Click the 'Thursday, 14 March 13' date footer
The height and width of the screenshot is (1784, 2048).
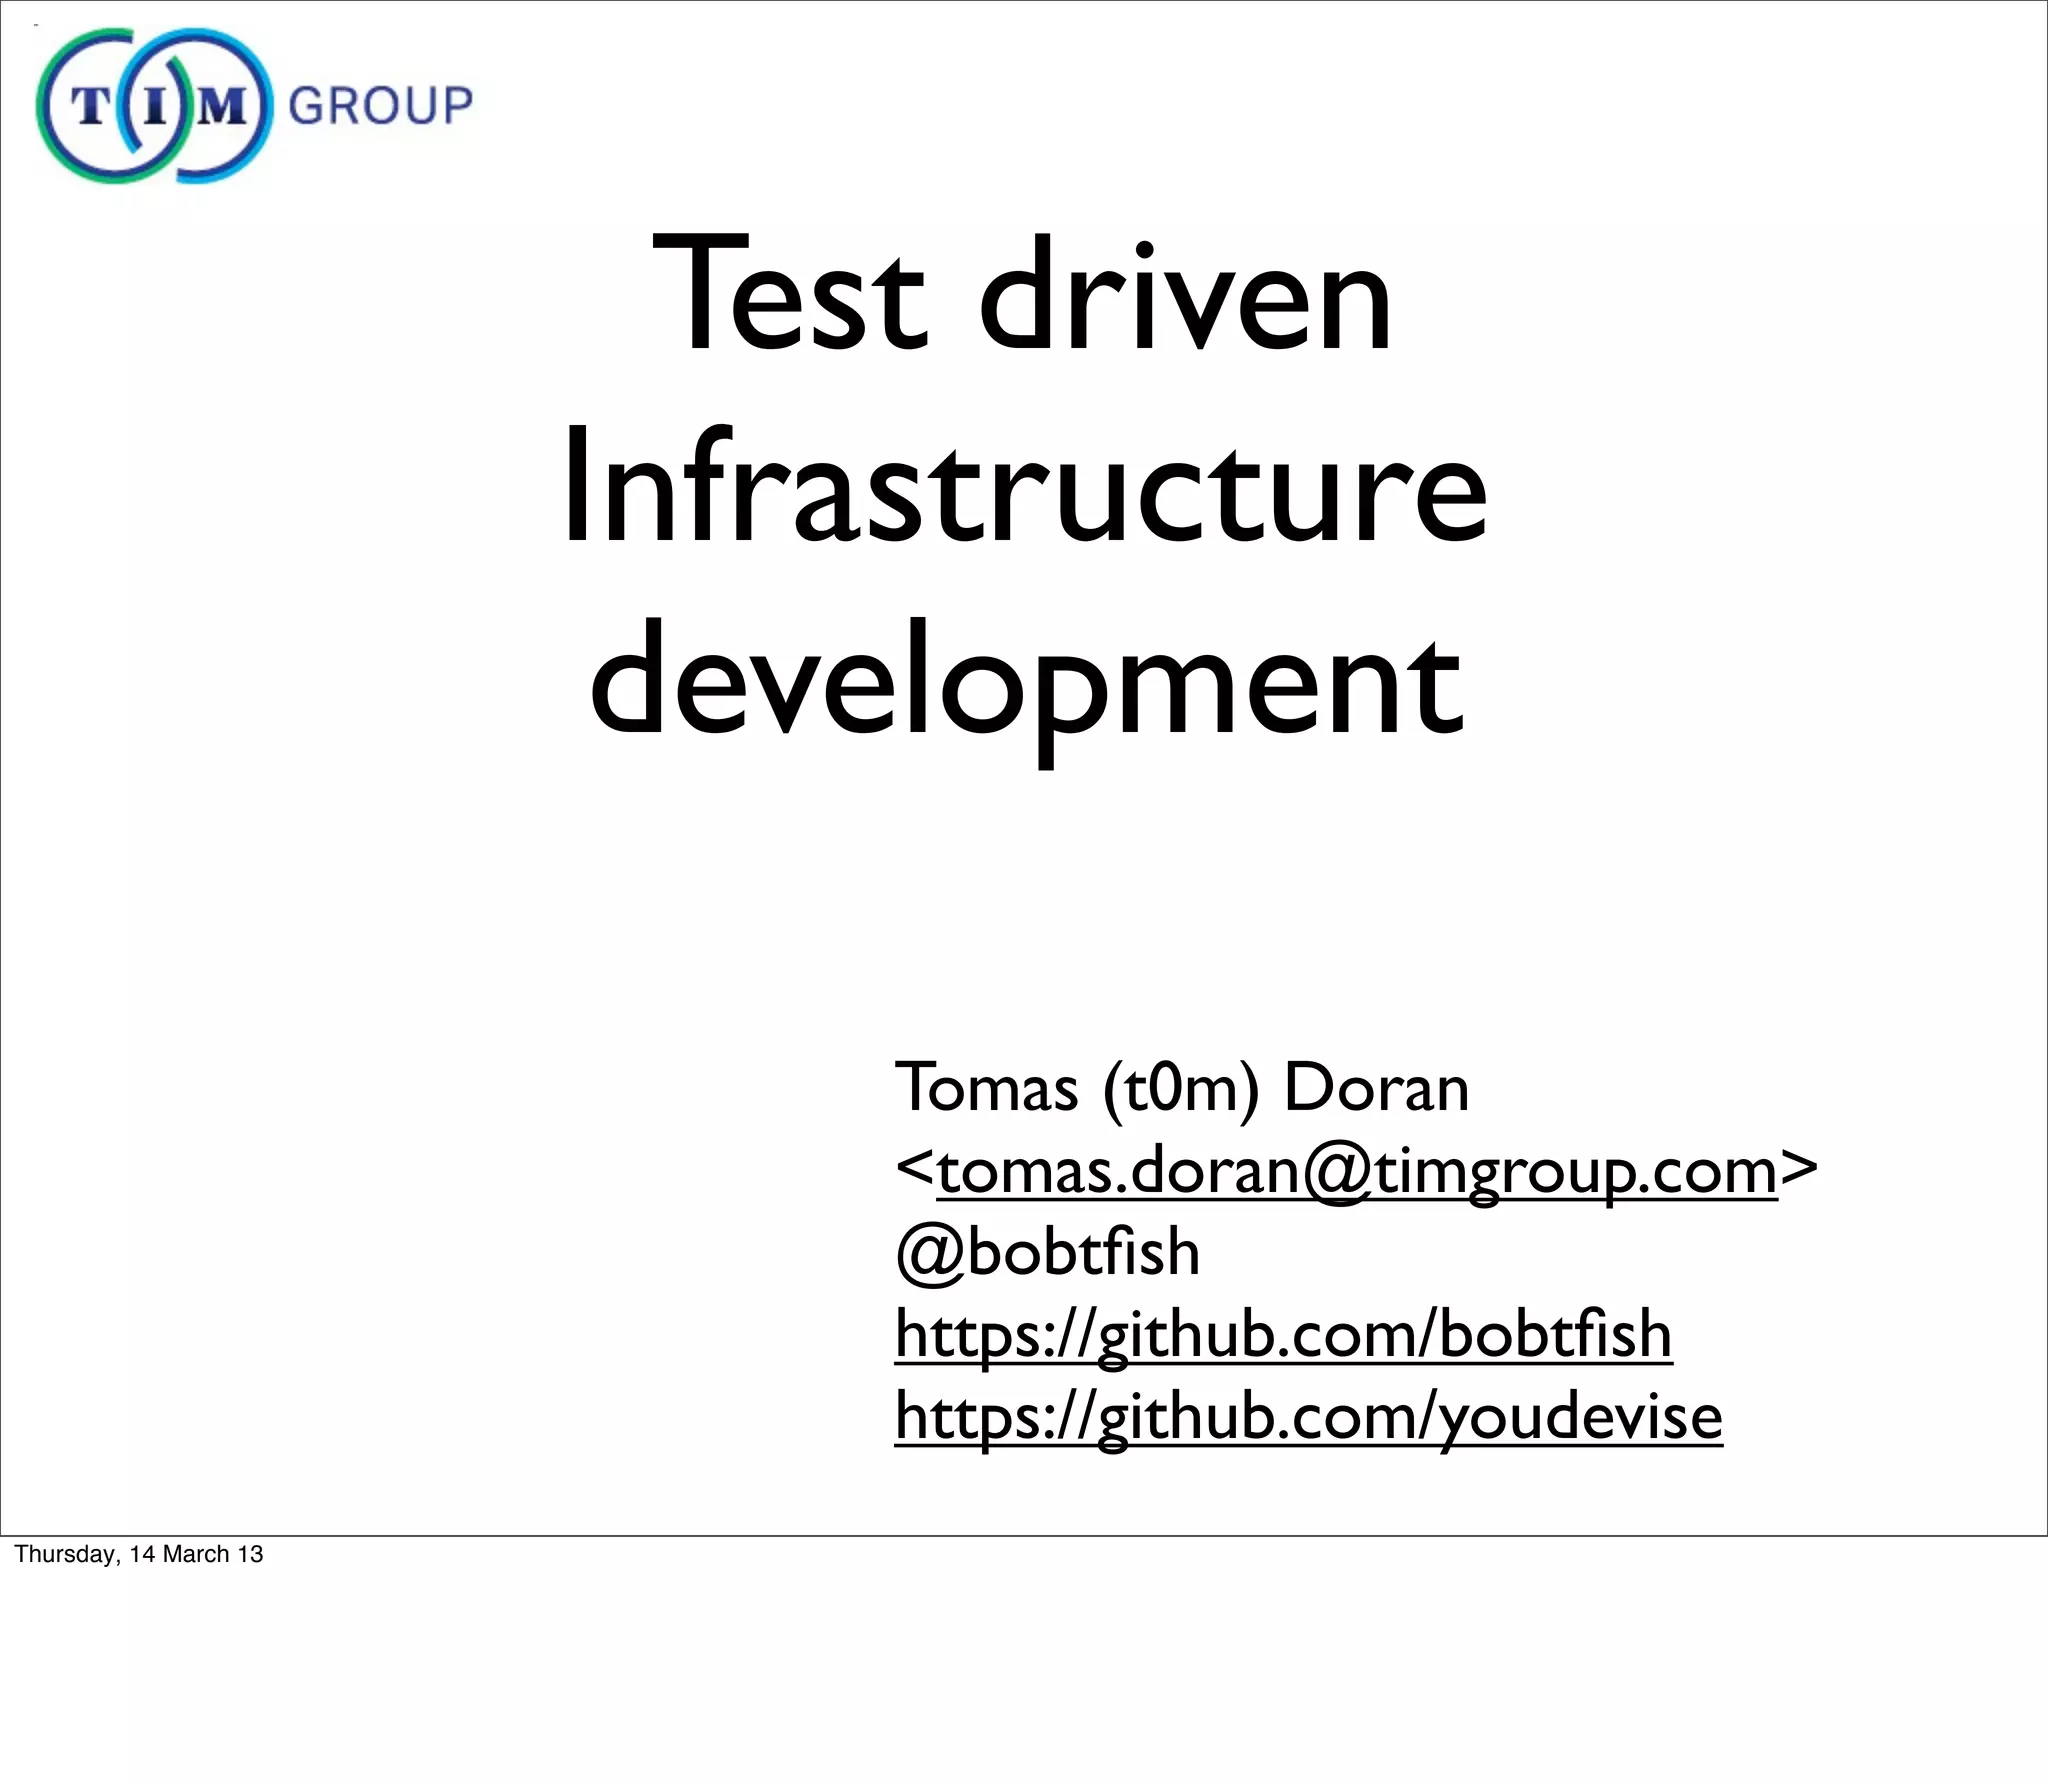pos(139,1553)
